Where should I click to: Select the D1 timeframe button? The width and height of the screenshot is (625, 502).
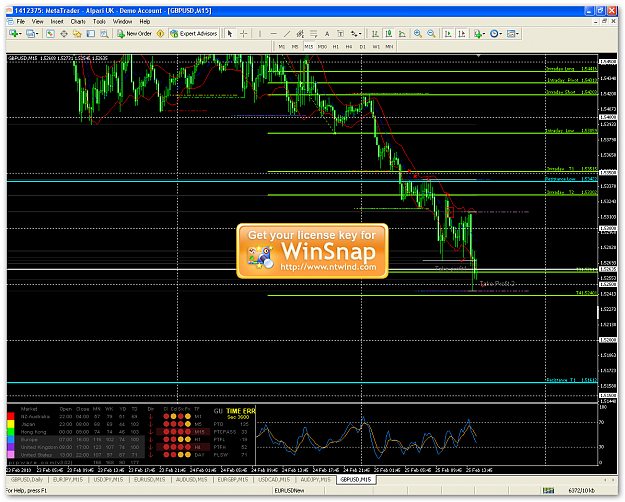(x=362, y=47)
